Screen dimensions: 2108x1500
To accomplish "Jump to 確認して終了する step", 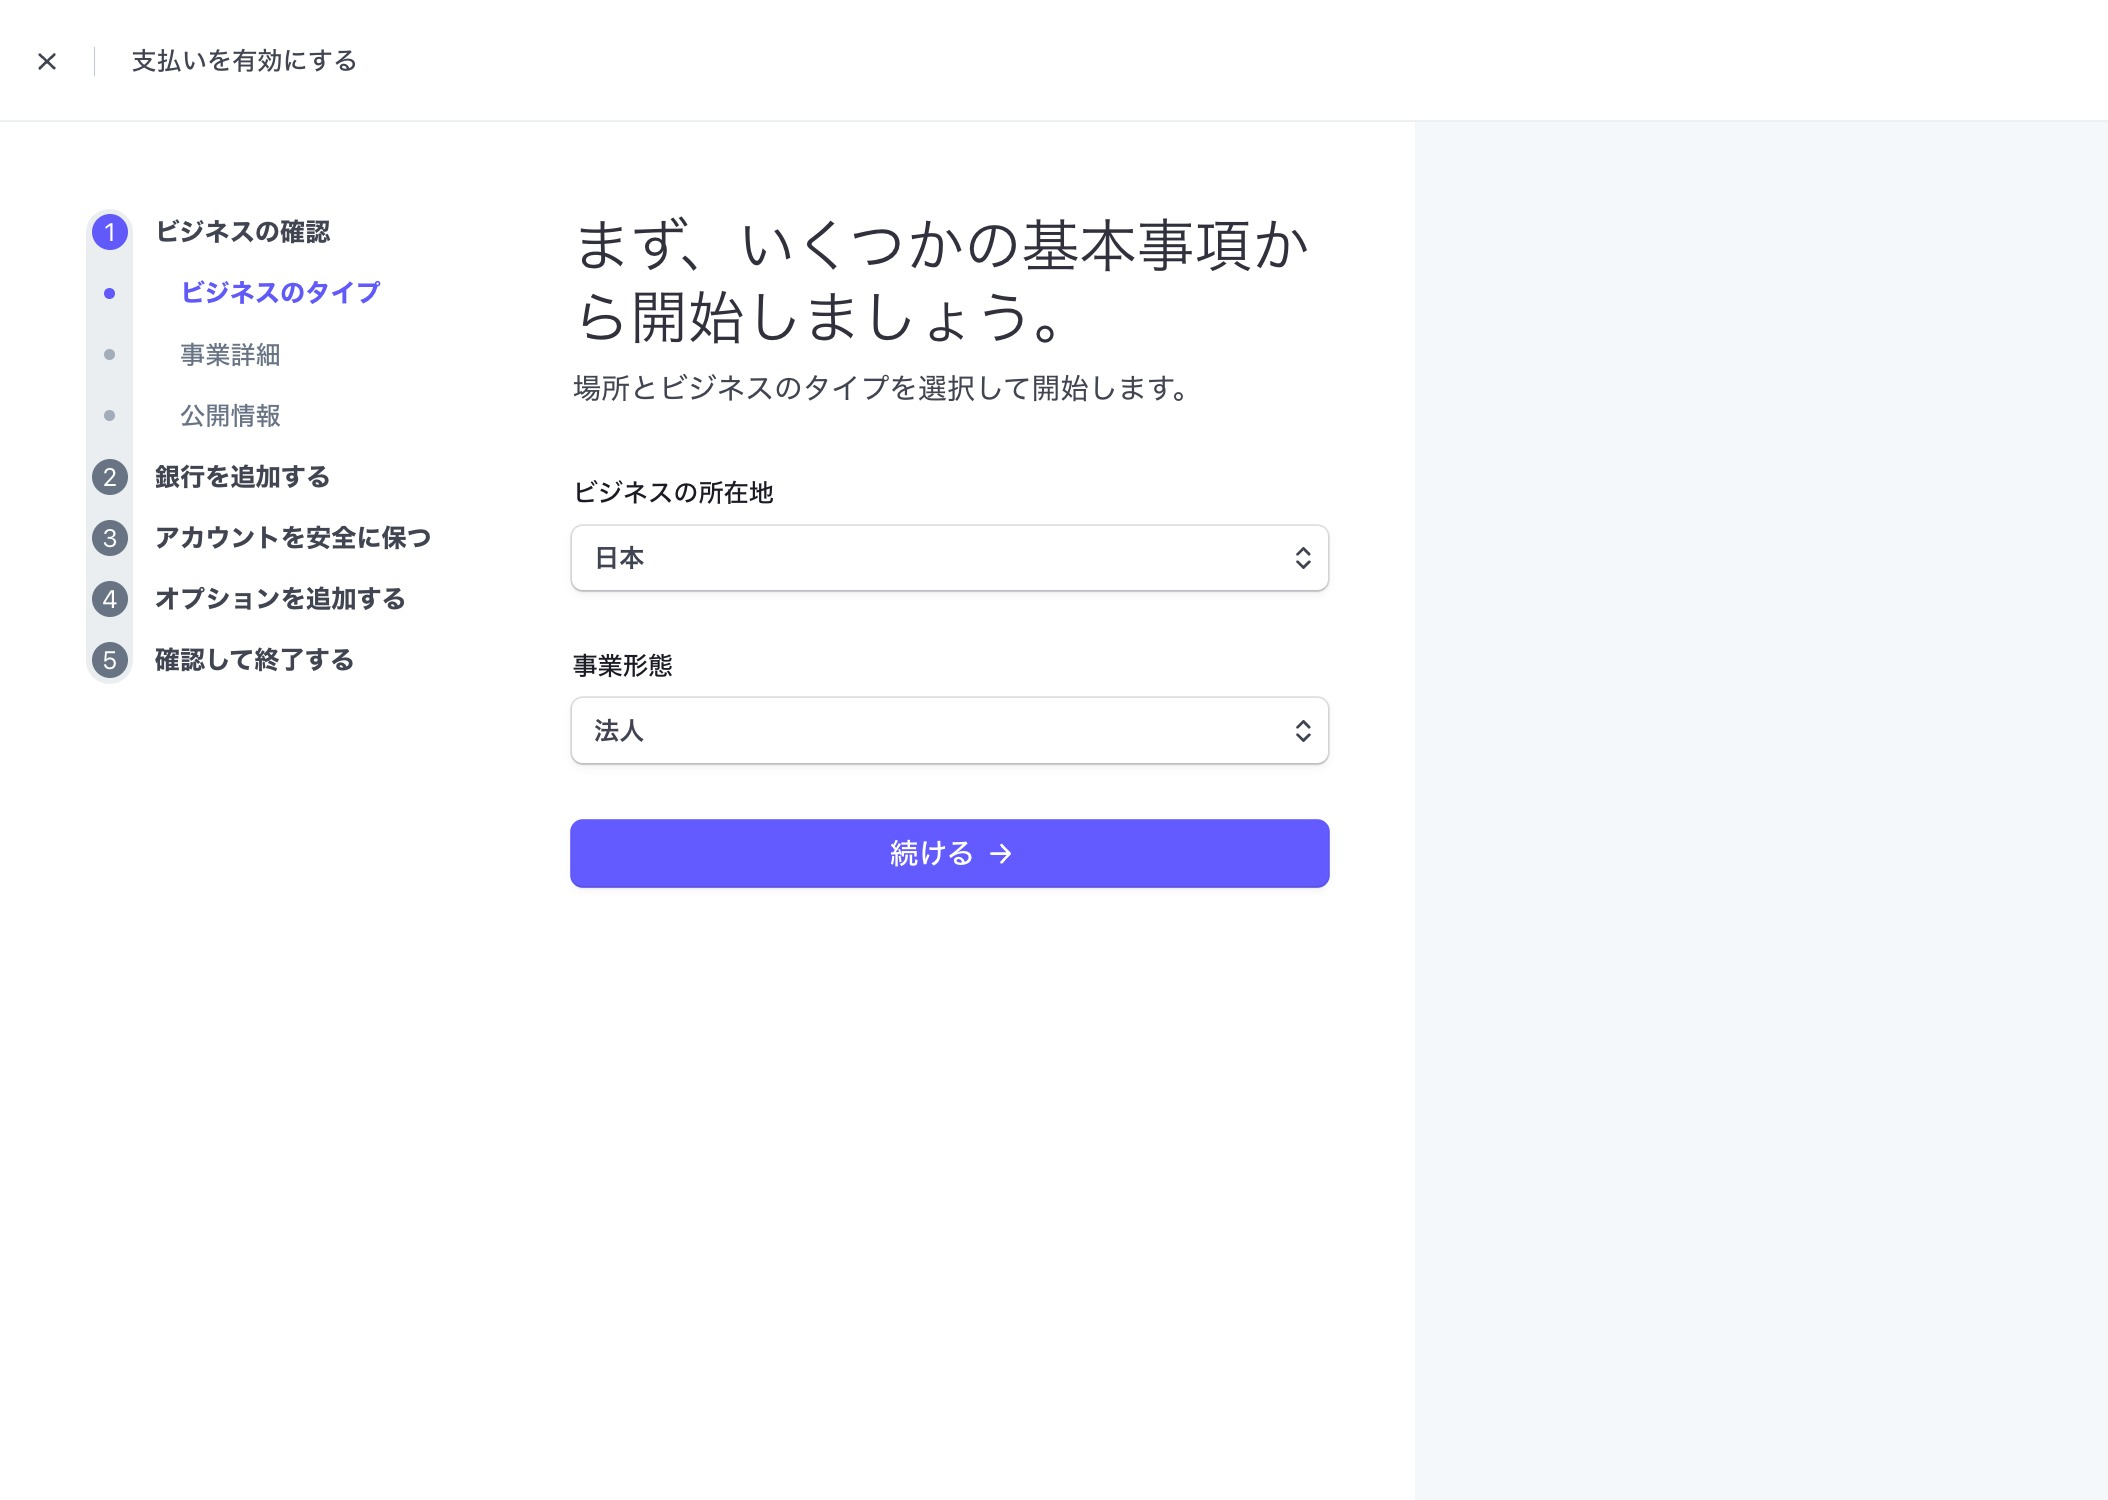I will click(x=254, y=660).
